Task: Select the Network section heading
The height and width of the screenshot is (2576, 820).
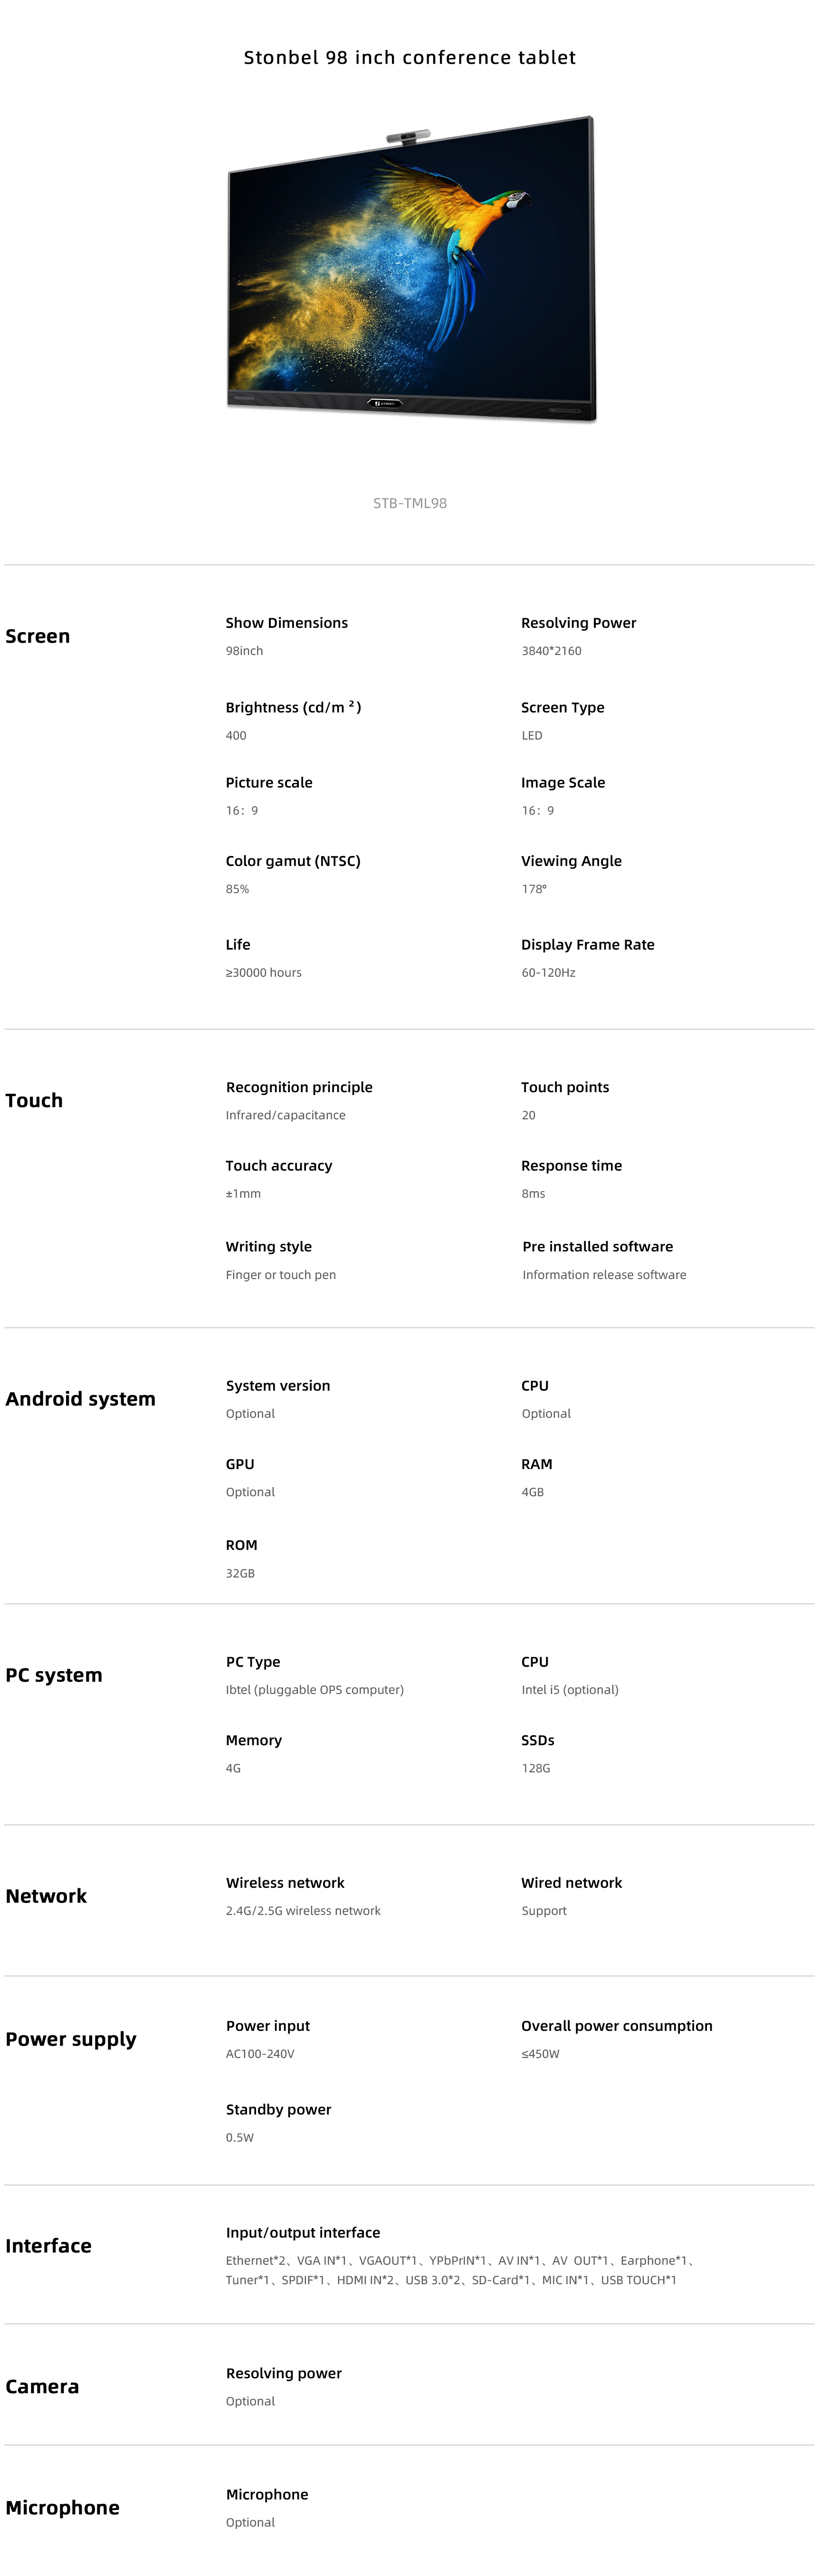Action: coord(46,1896)
